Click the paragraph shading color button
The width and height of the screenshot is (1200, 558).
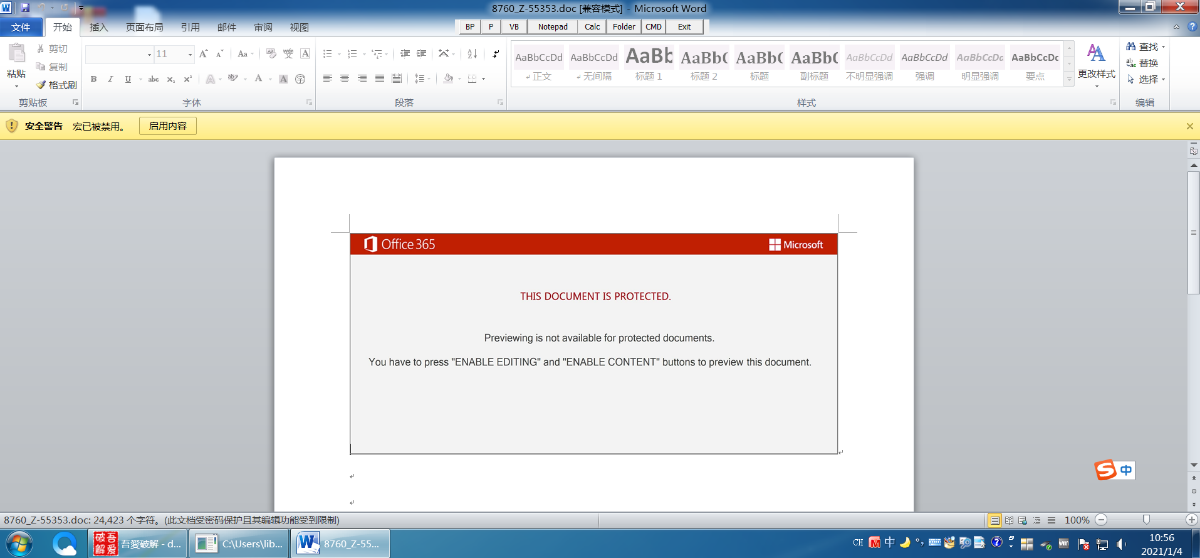[447, 78]
